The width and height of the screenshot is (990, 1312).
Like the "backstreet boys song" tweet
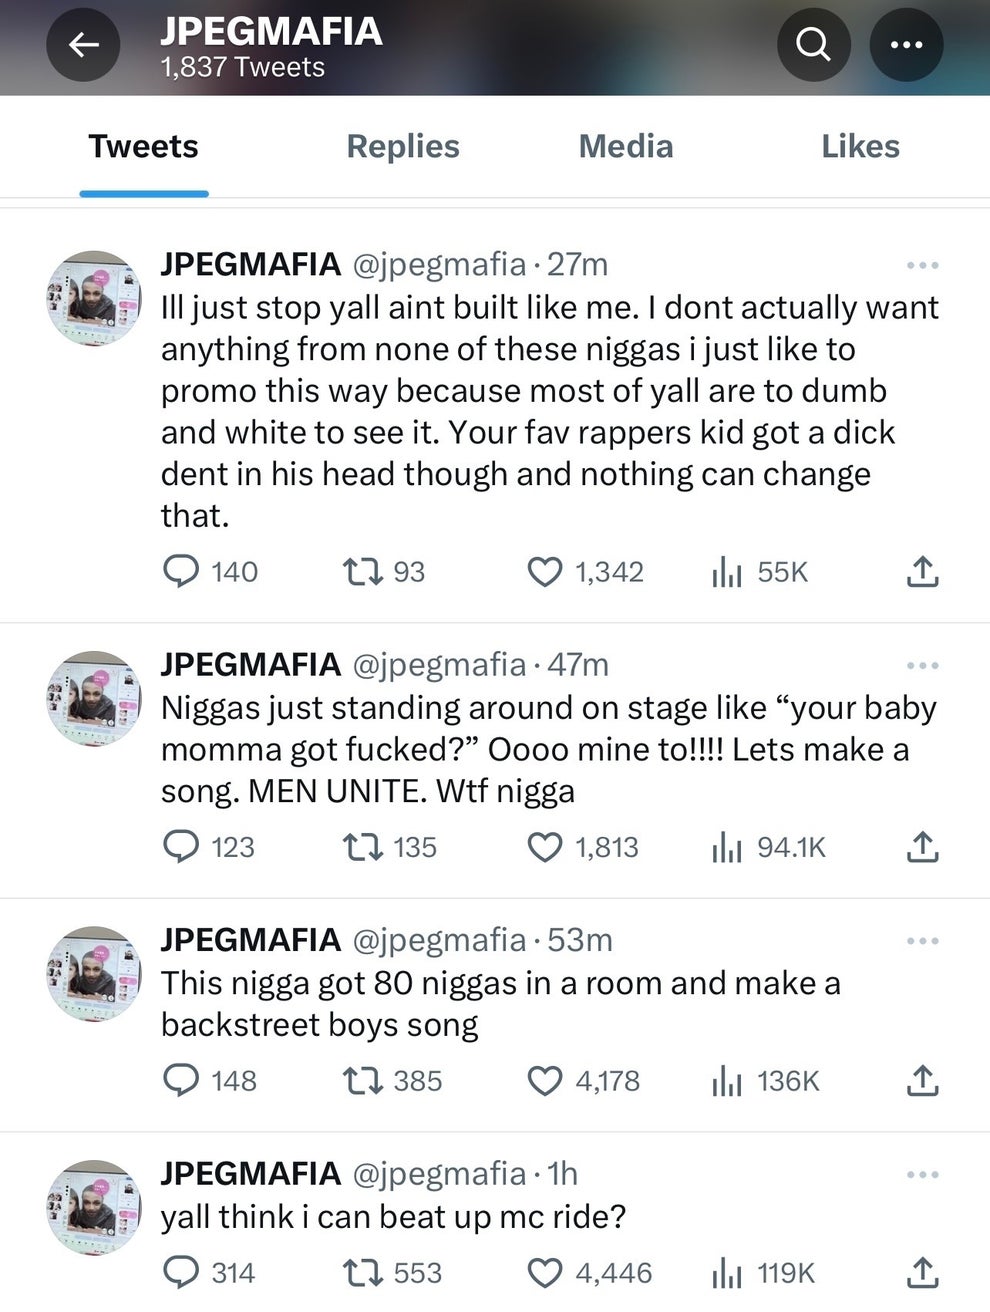point(545,1080)
